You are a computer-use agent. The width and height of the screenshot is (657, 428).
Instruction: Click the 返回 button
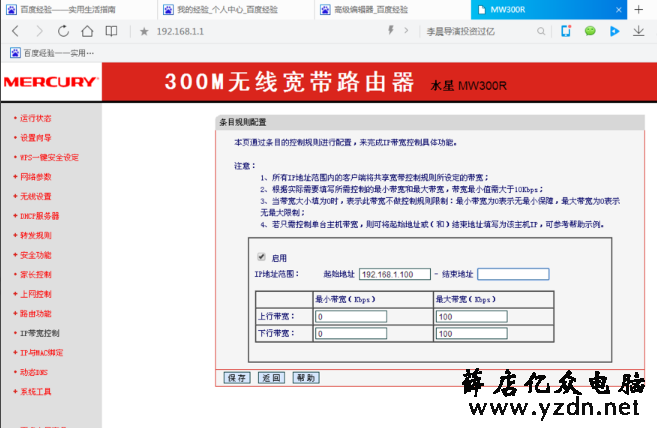pyautogui.click(x=272, y=378)
